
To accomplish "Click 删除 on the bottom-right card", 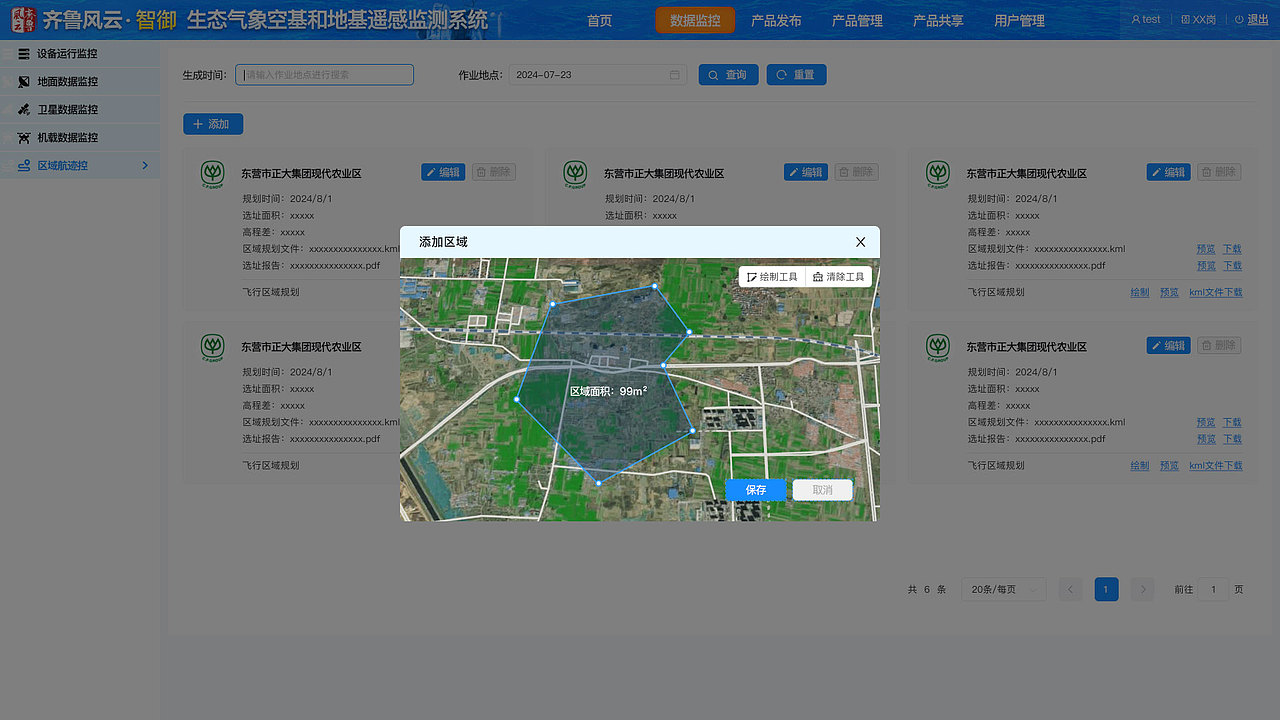I will [x=1219, y=345].
